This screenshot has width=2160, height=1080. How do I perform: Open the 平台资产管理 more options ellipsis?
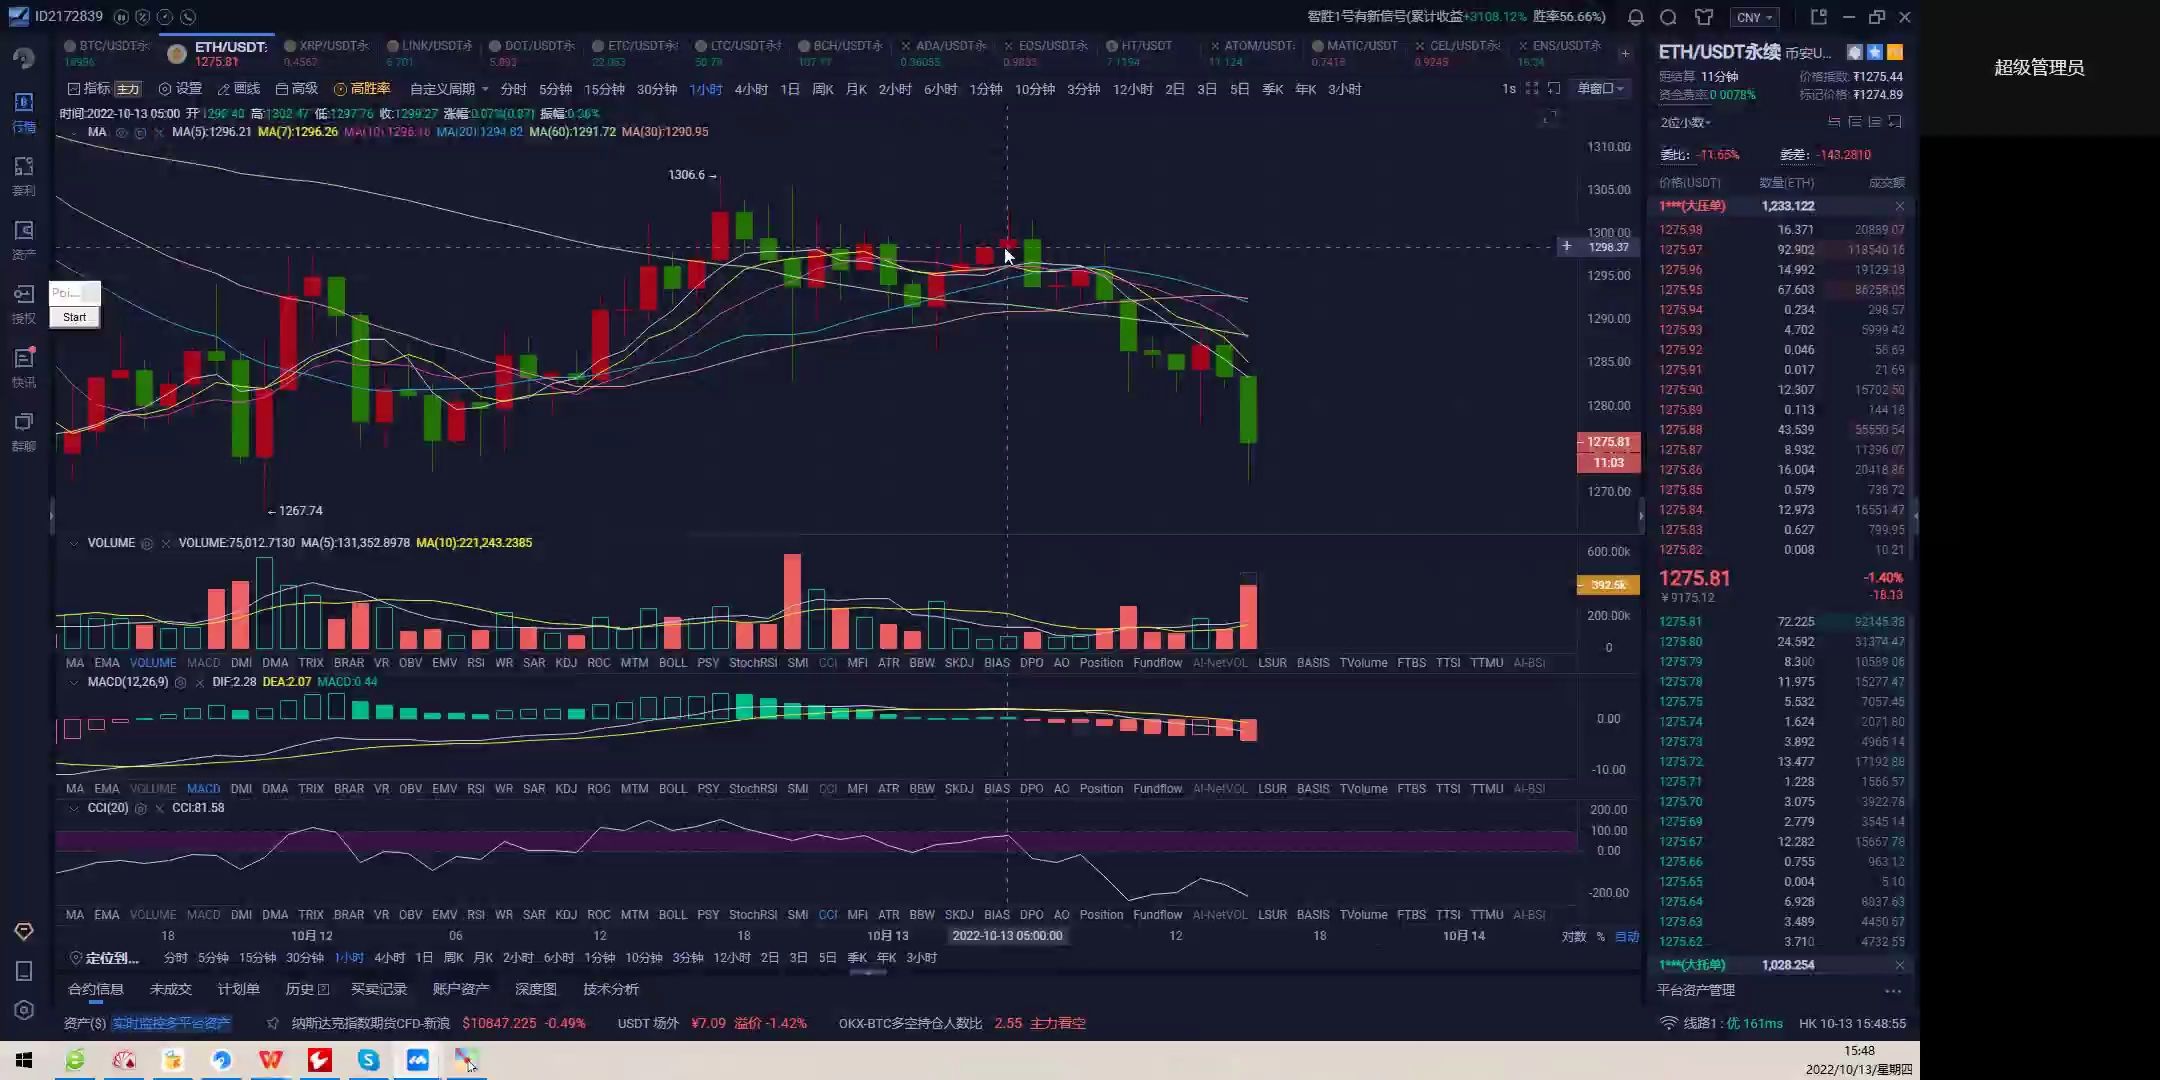(1892, 991)
